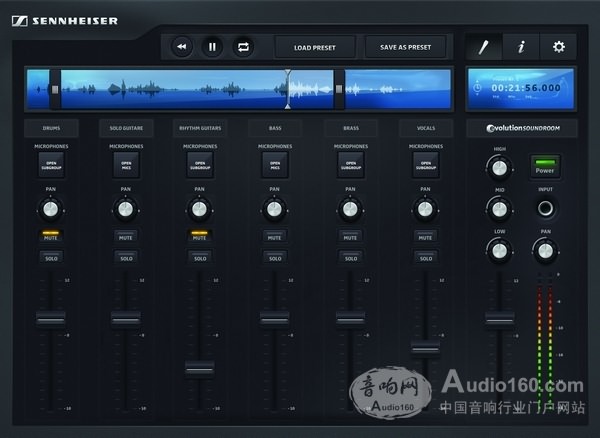Toggle the loop repeat icon
Image resolution: width=600 pixels, height=438 pixels.
point(243,47)
